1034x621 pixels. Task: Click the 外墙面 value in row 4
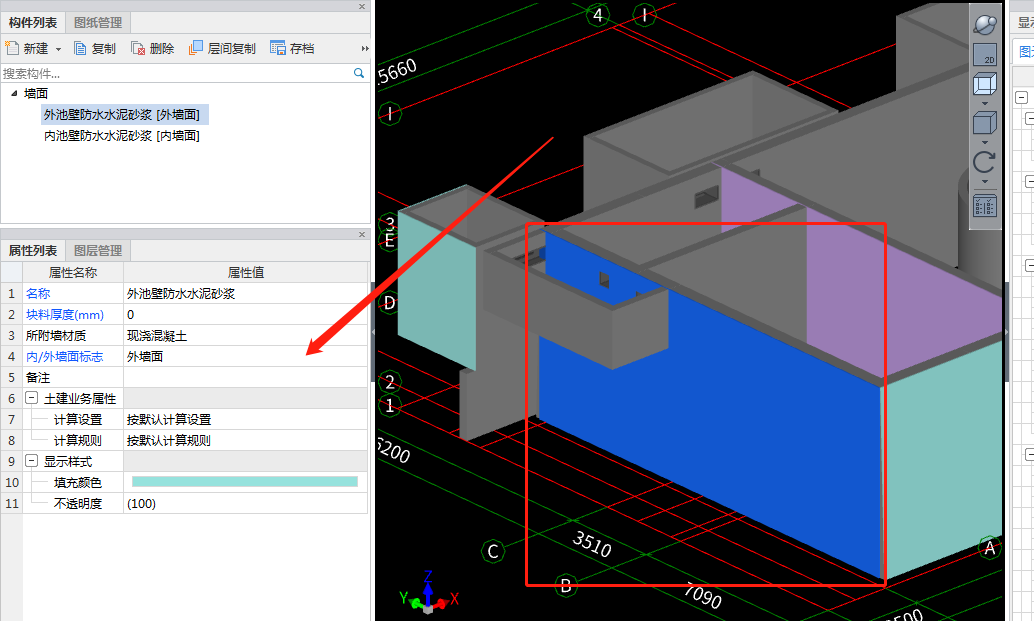click(x=245, y=357)
